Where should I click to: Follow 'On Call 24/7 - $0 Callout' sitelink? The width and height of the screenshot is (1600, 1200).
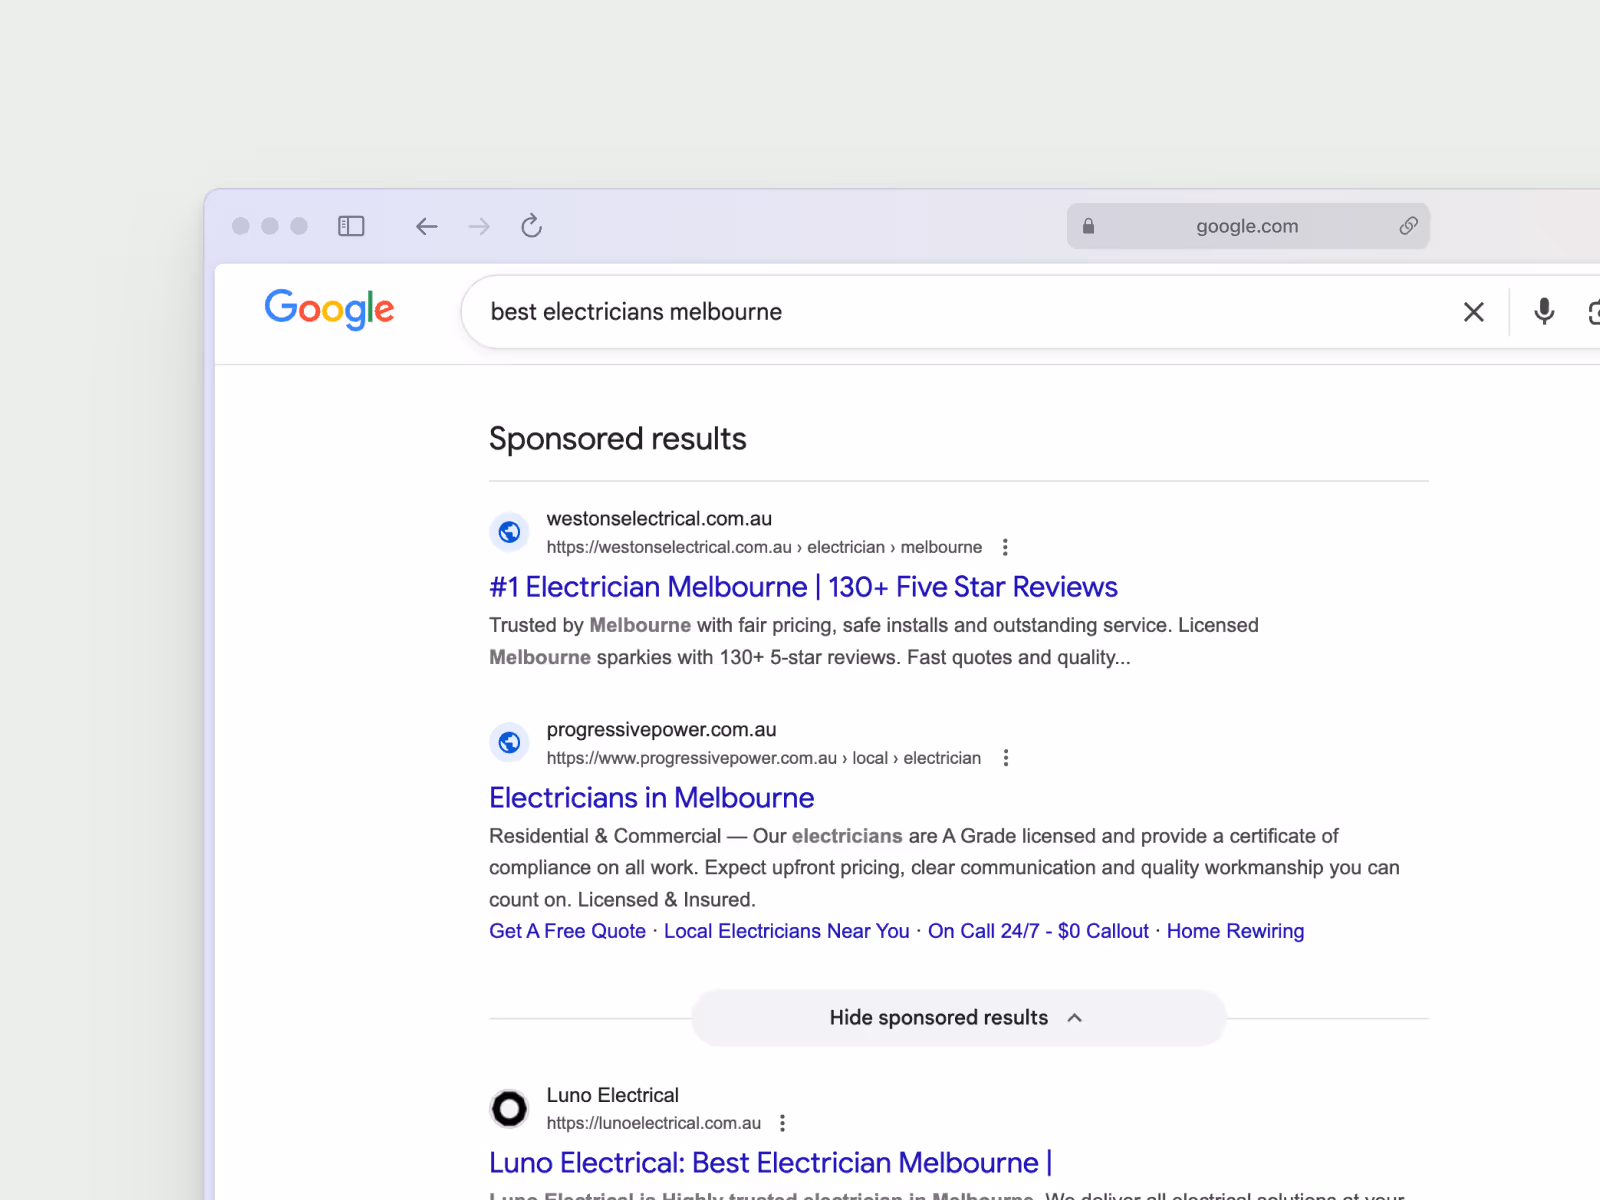1038,931
